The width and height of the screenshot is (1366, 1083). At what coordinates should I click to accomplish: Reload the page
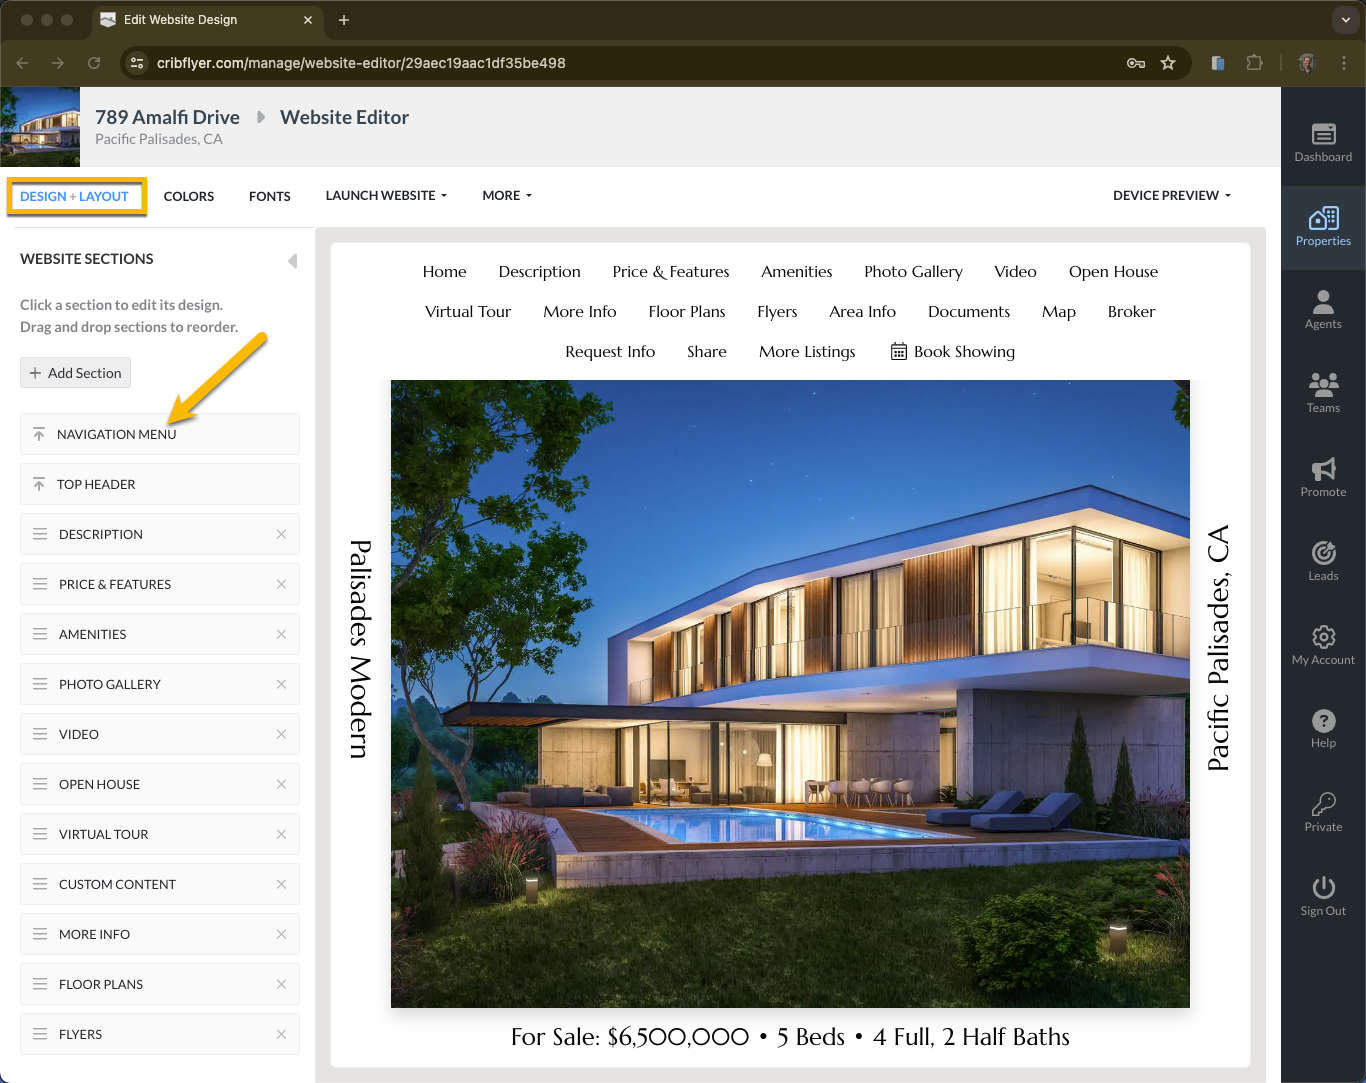coord(94,63)
